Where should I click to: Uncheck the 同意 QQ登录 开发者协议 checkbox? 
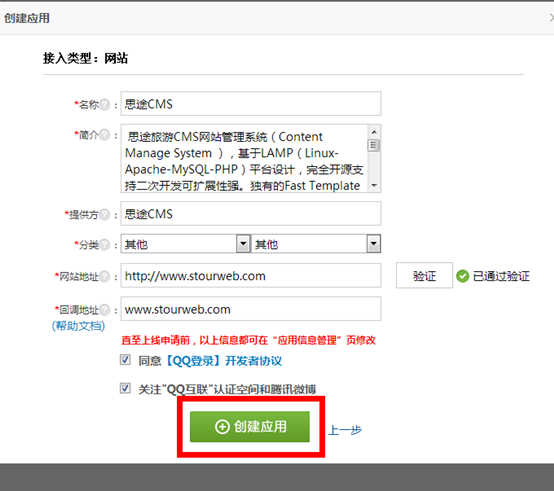pos(125,360)
